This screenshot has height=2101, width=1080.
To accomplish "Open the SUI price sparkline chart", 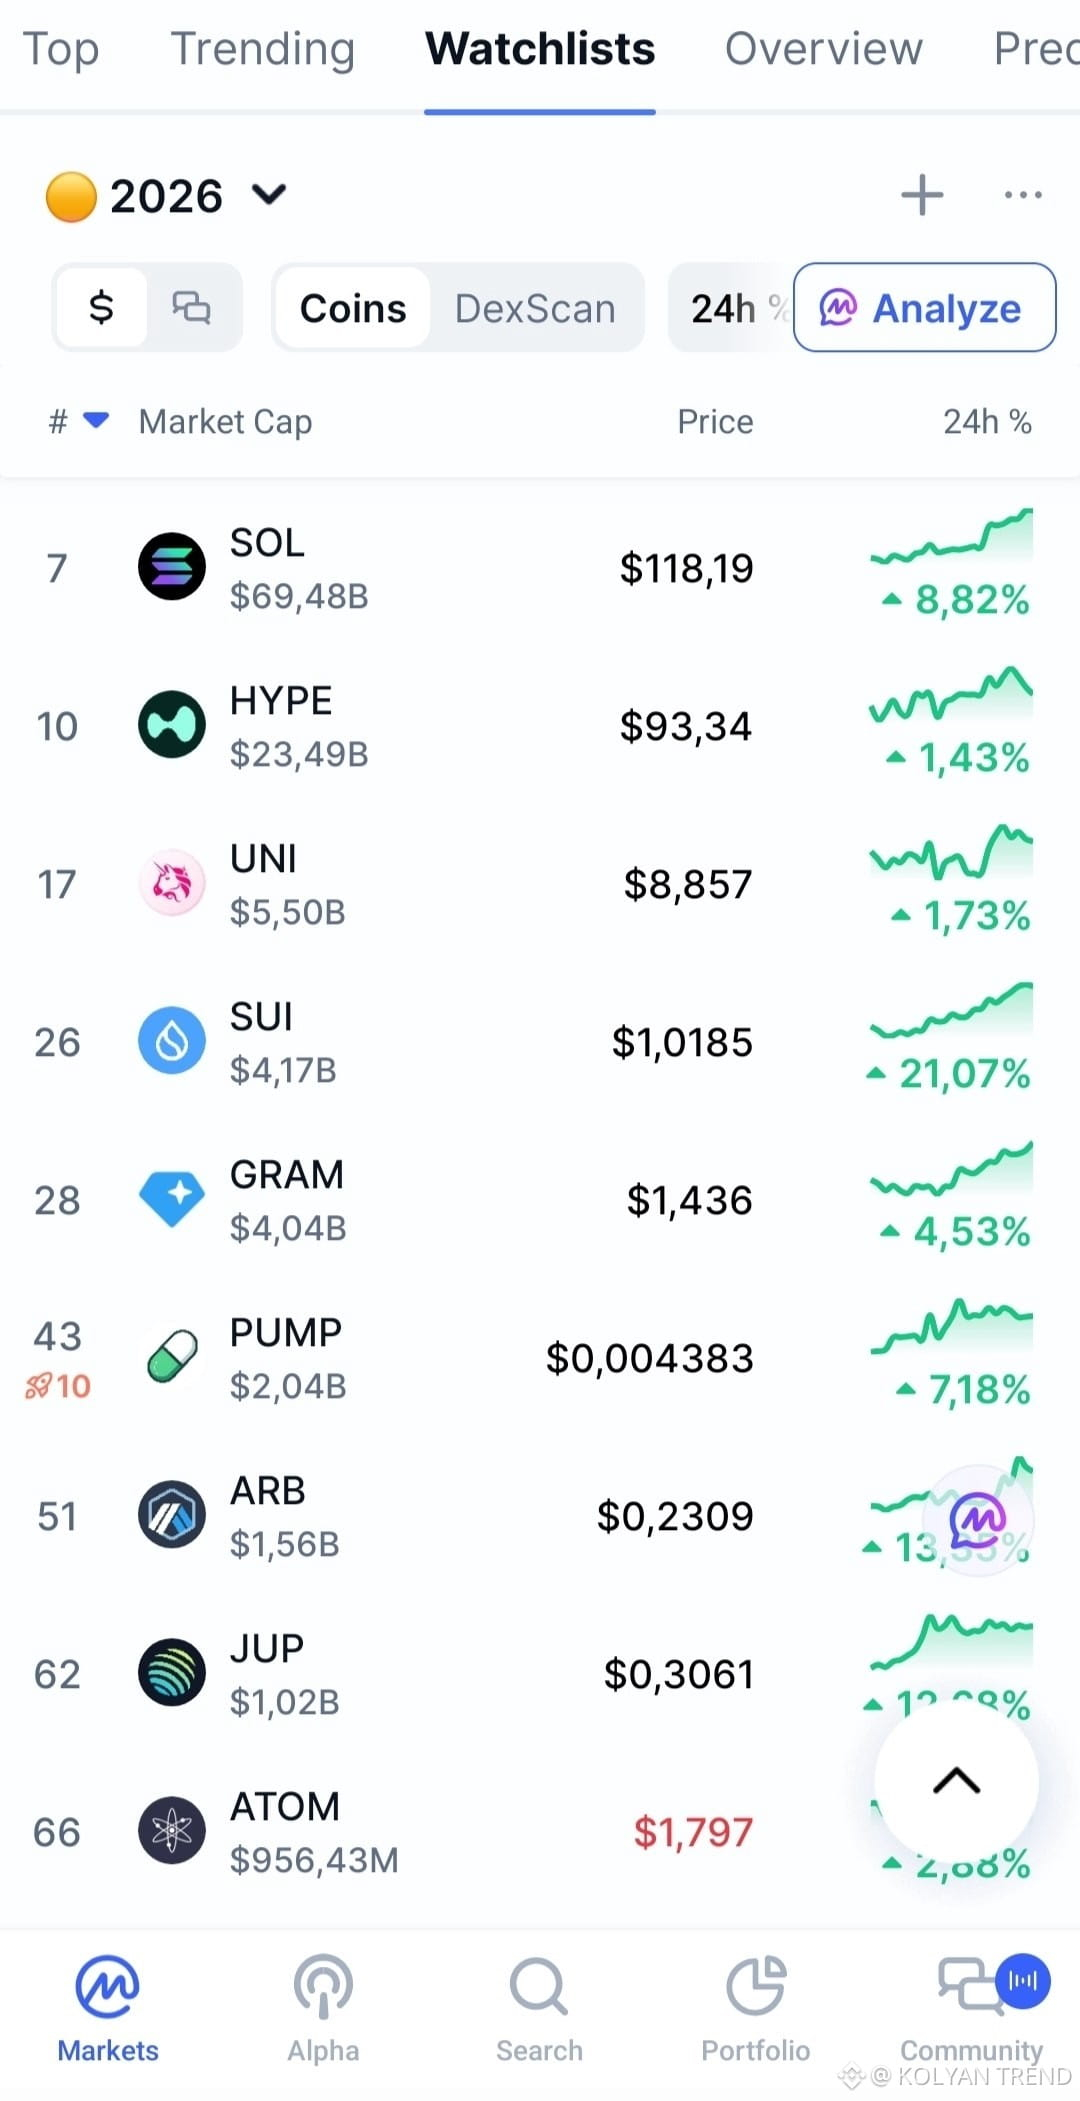I will click(x=951, y=1011).
